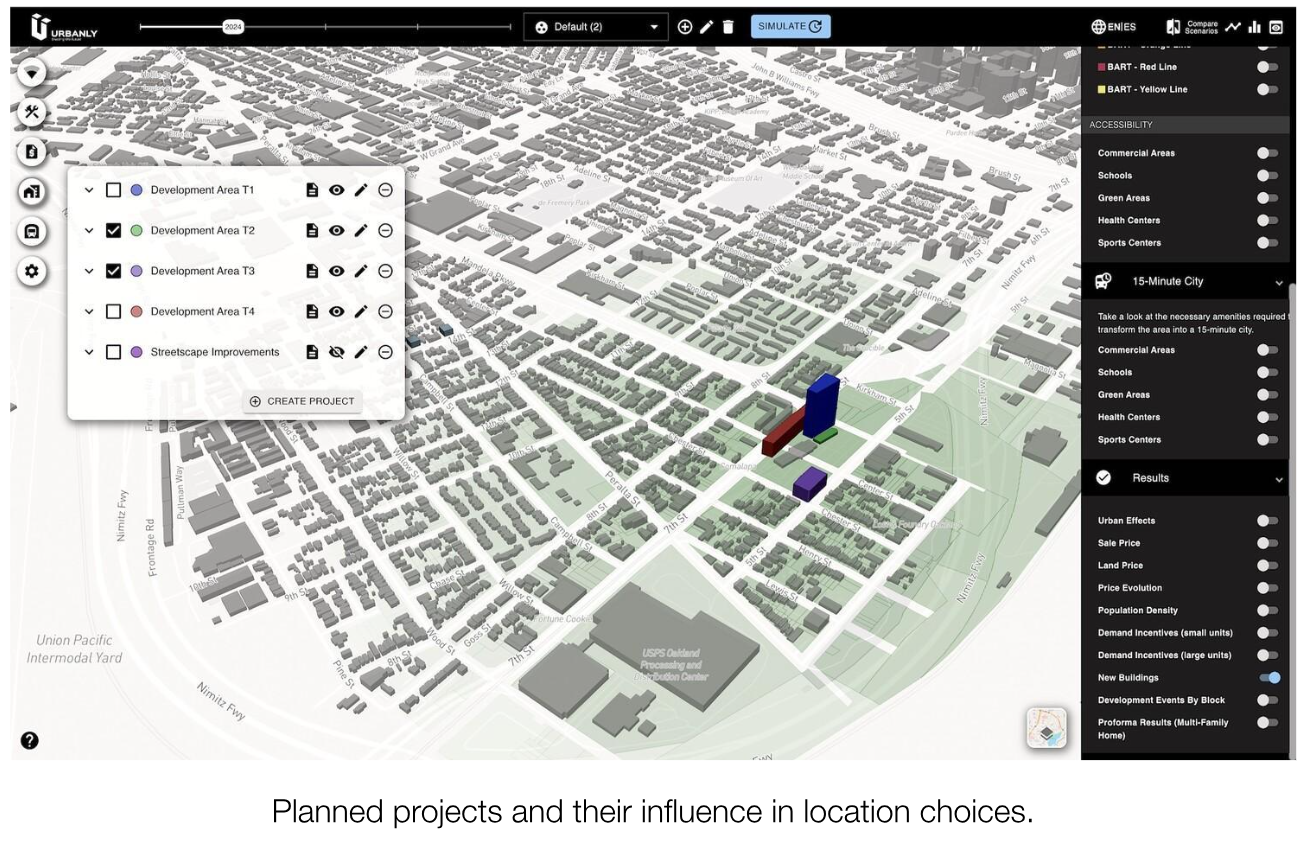Open the tools panel via the wrench icon
Screen dimensions: 1308x847
32,112
